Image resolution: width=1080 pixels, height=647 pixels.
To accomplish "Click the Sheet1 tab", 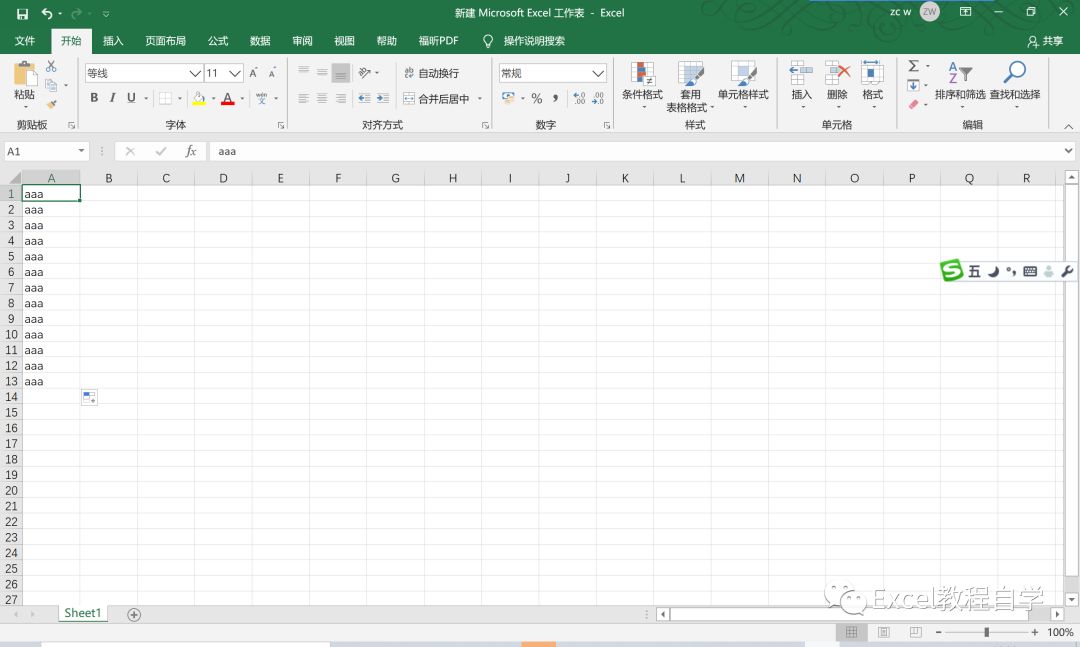I will 83,613.
